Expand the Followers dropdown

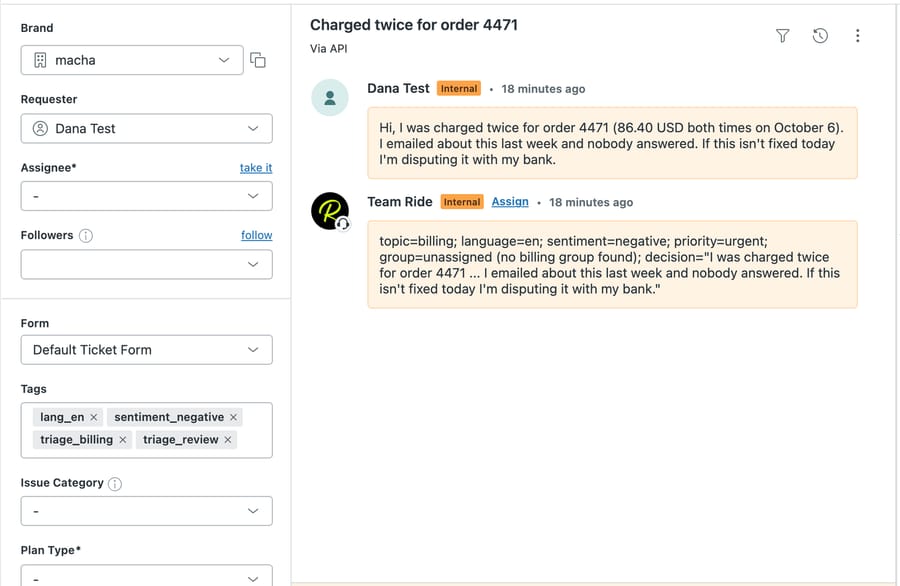pos(146,264)
